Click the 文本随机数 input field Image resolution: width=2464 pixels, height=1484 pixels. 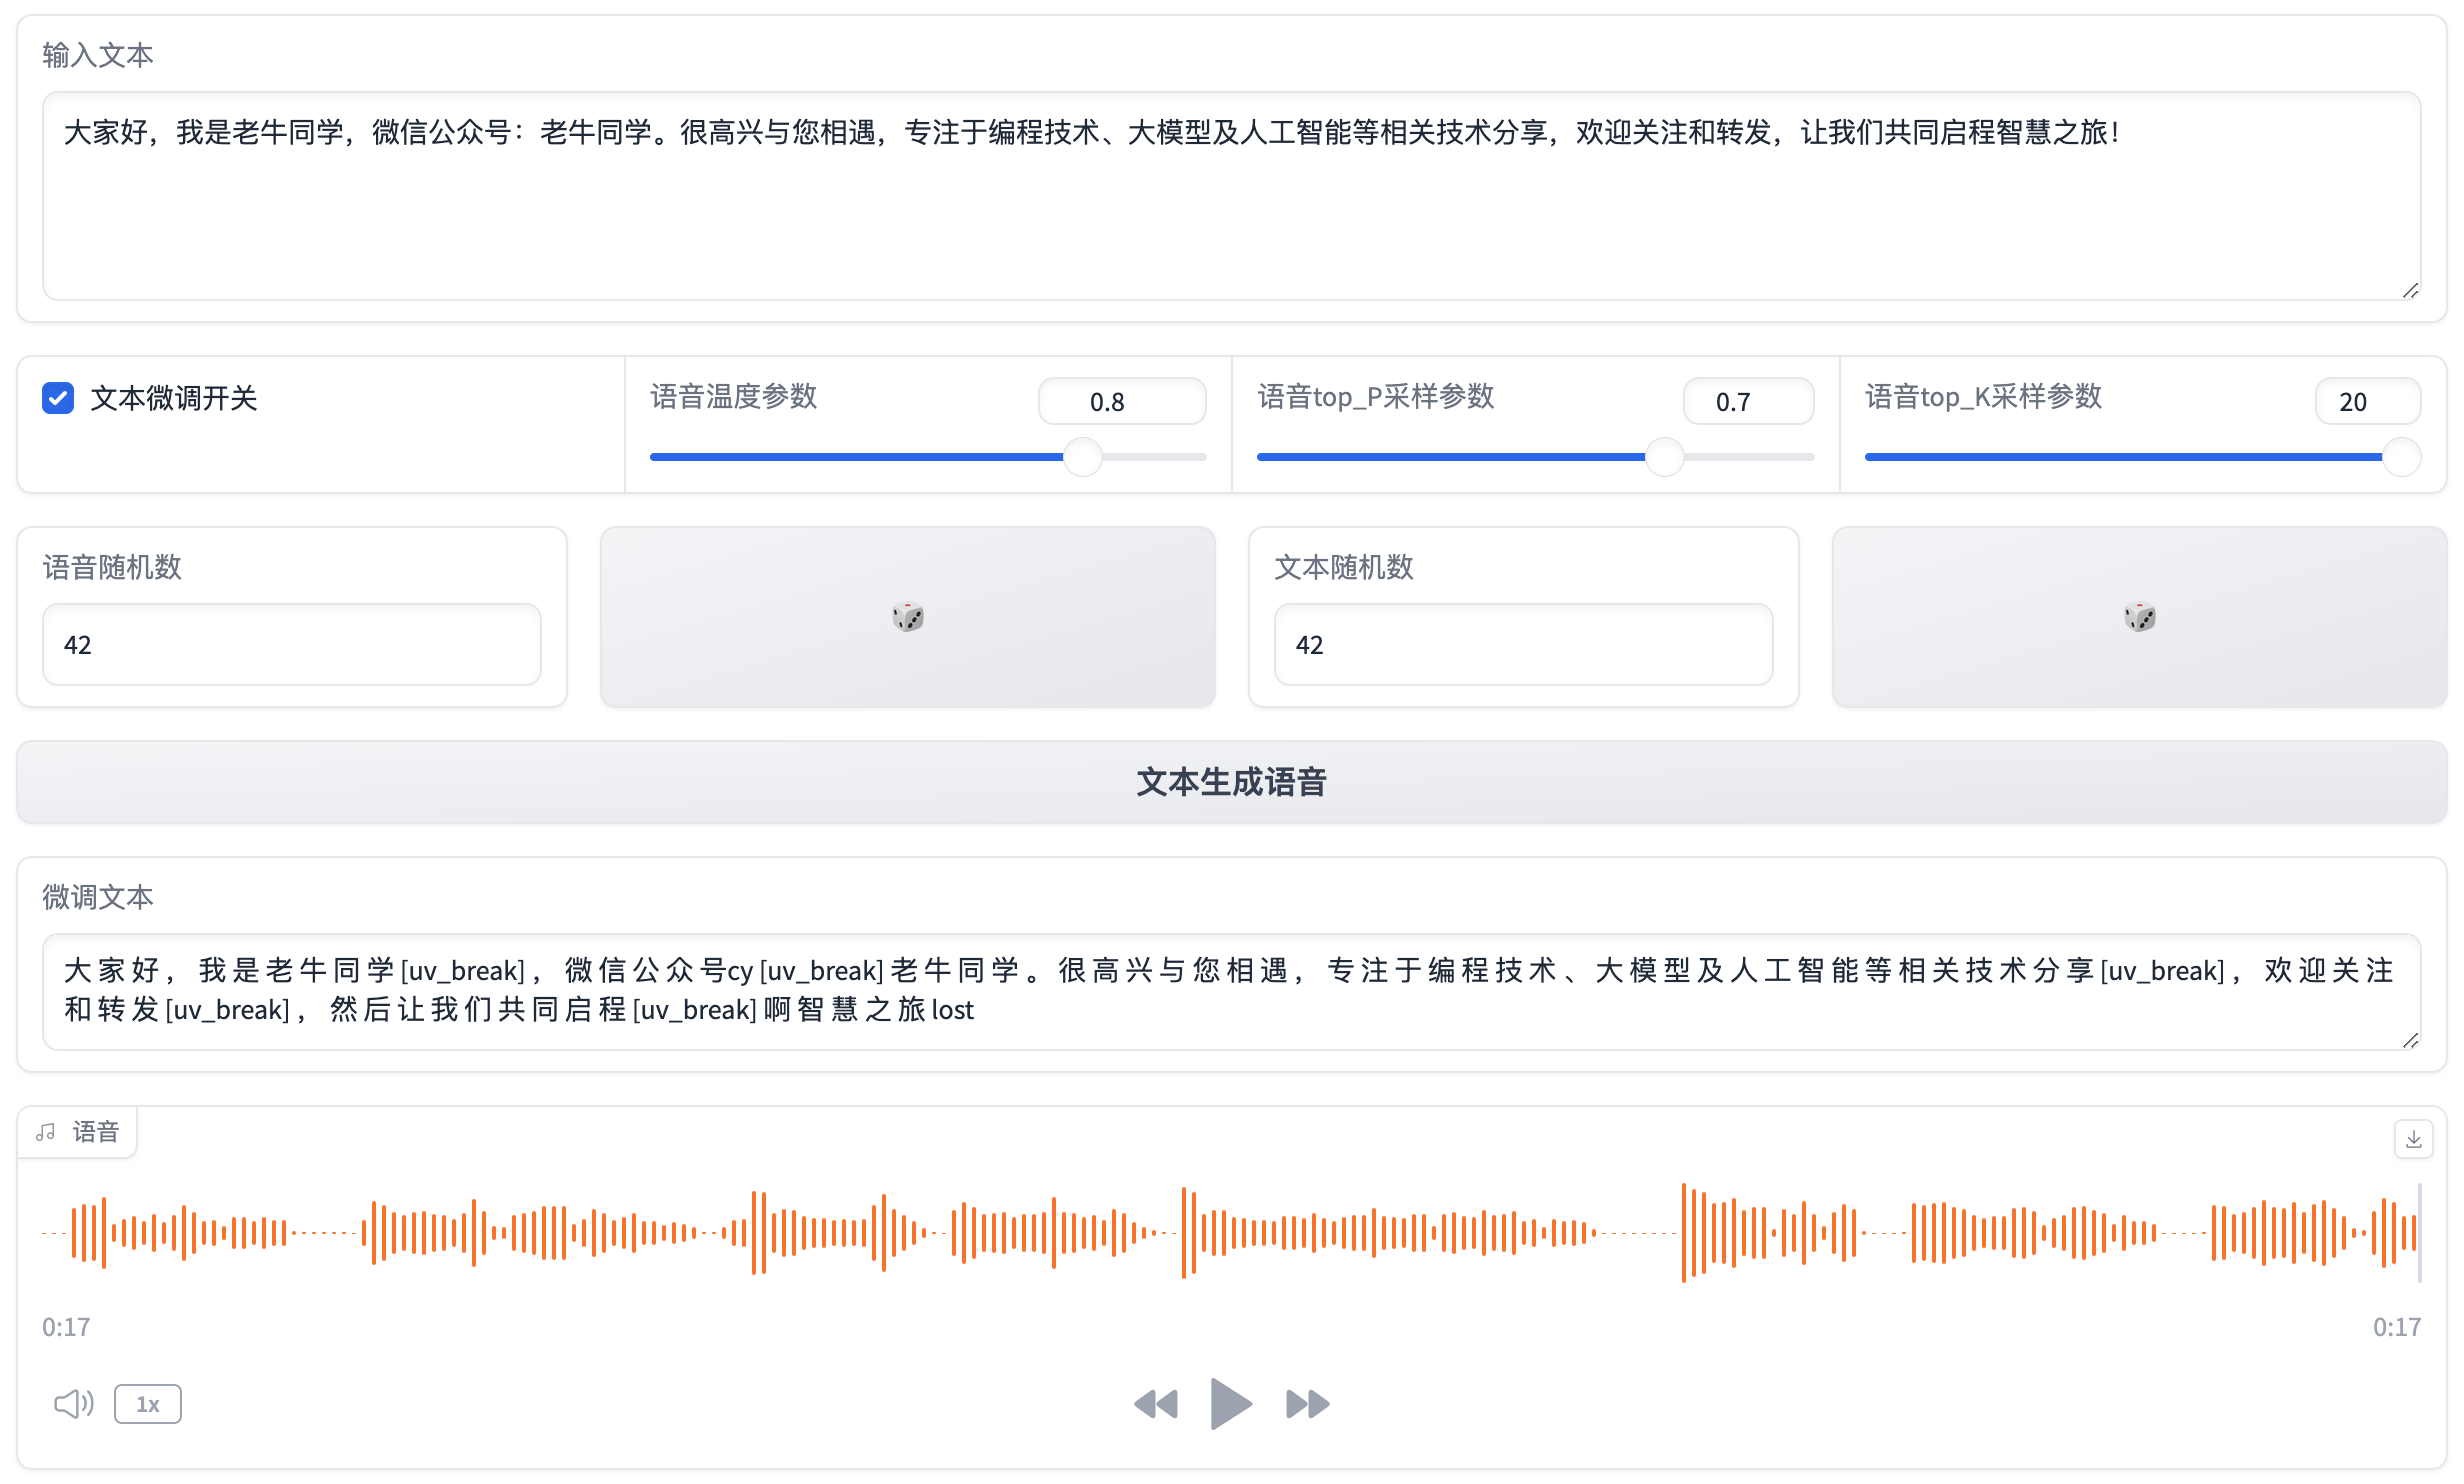click(x=1522, y=645)
